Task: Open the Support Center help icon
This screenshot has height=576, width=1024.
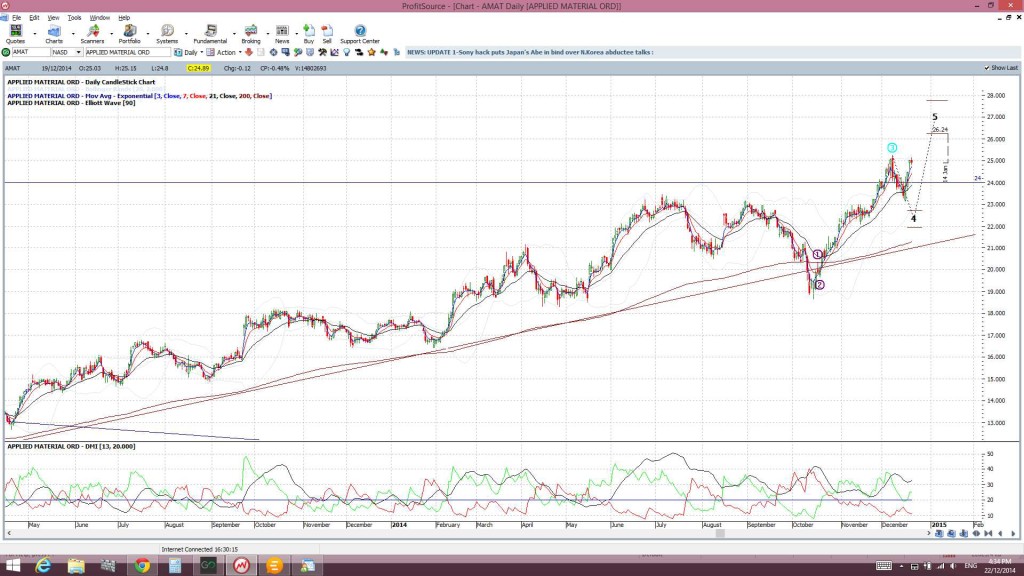Action: [x=360, y=31]
